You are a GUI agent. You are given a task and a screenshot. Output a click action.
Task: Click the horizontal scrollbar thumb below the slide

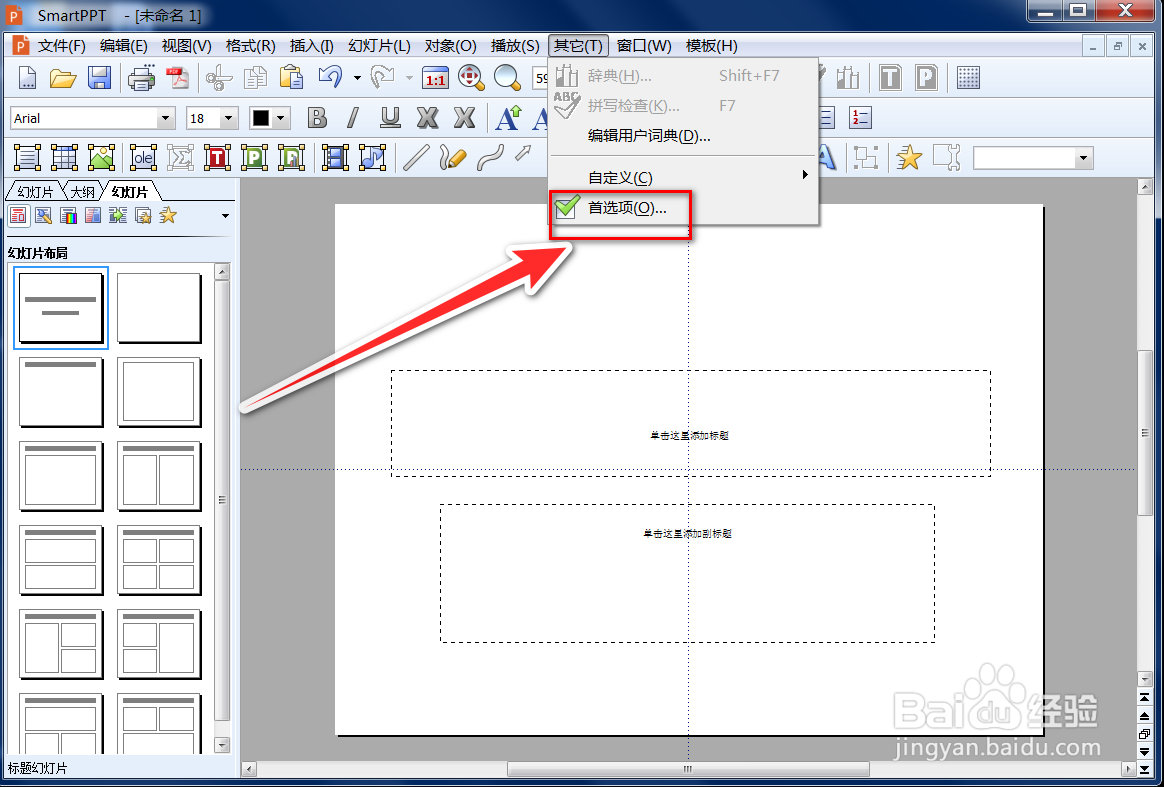(688, 769)
